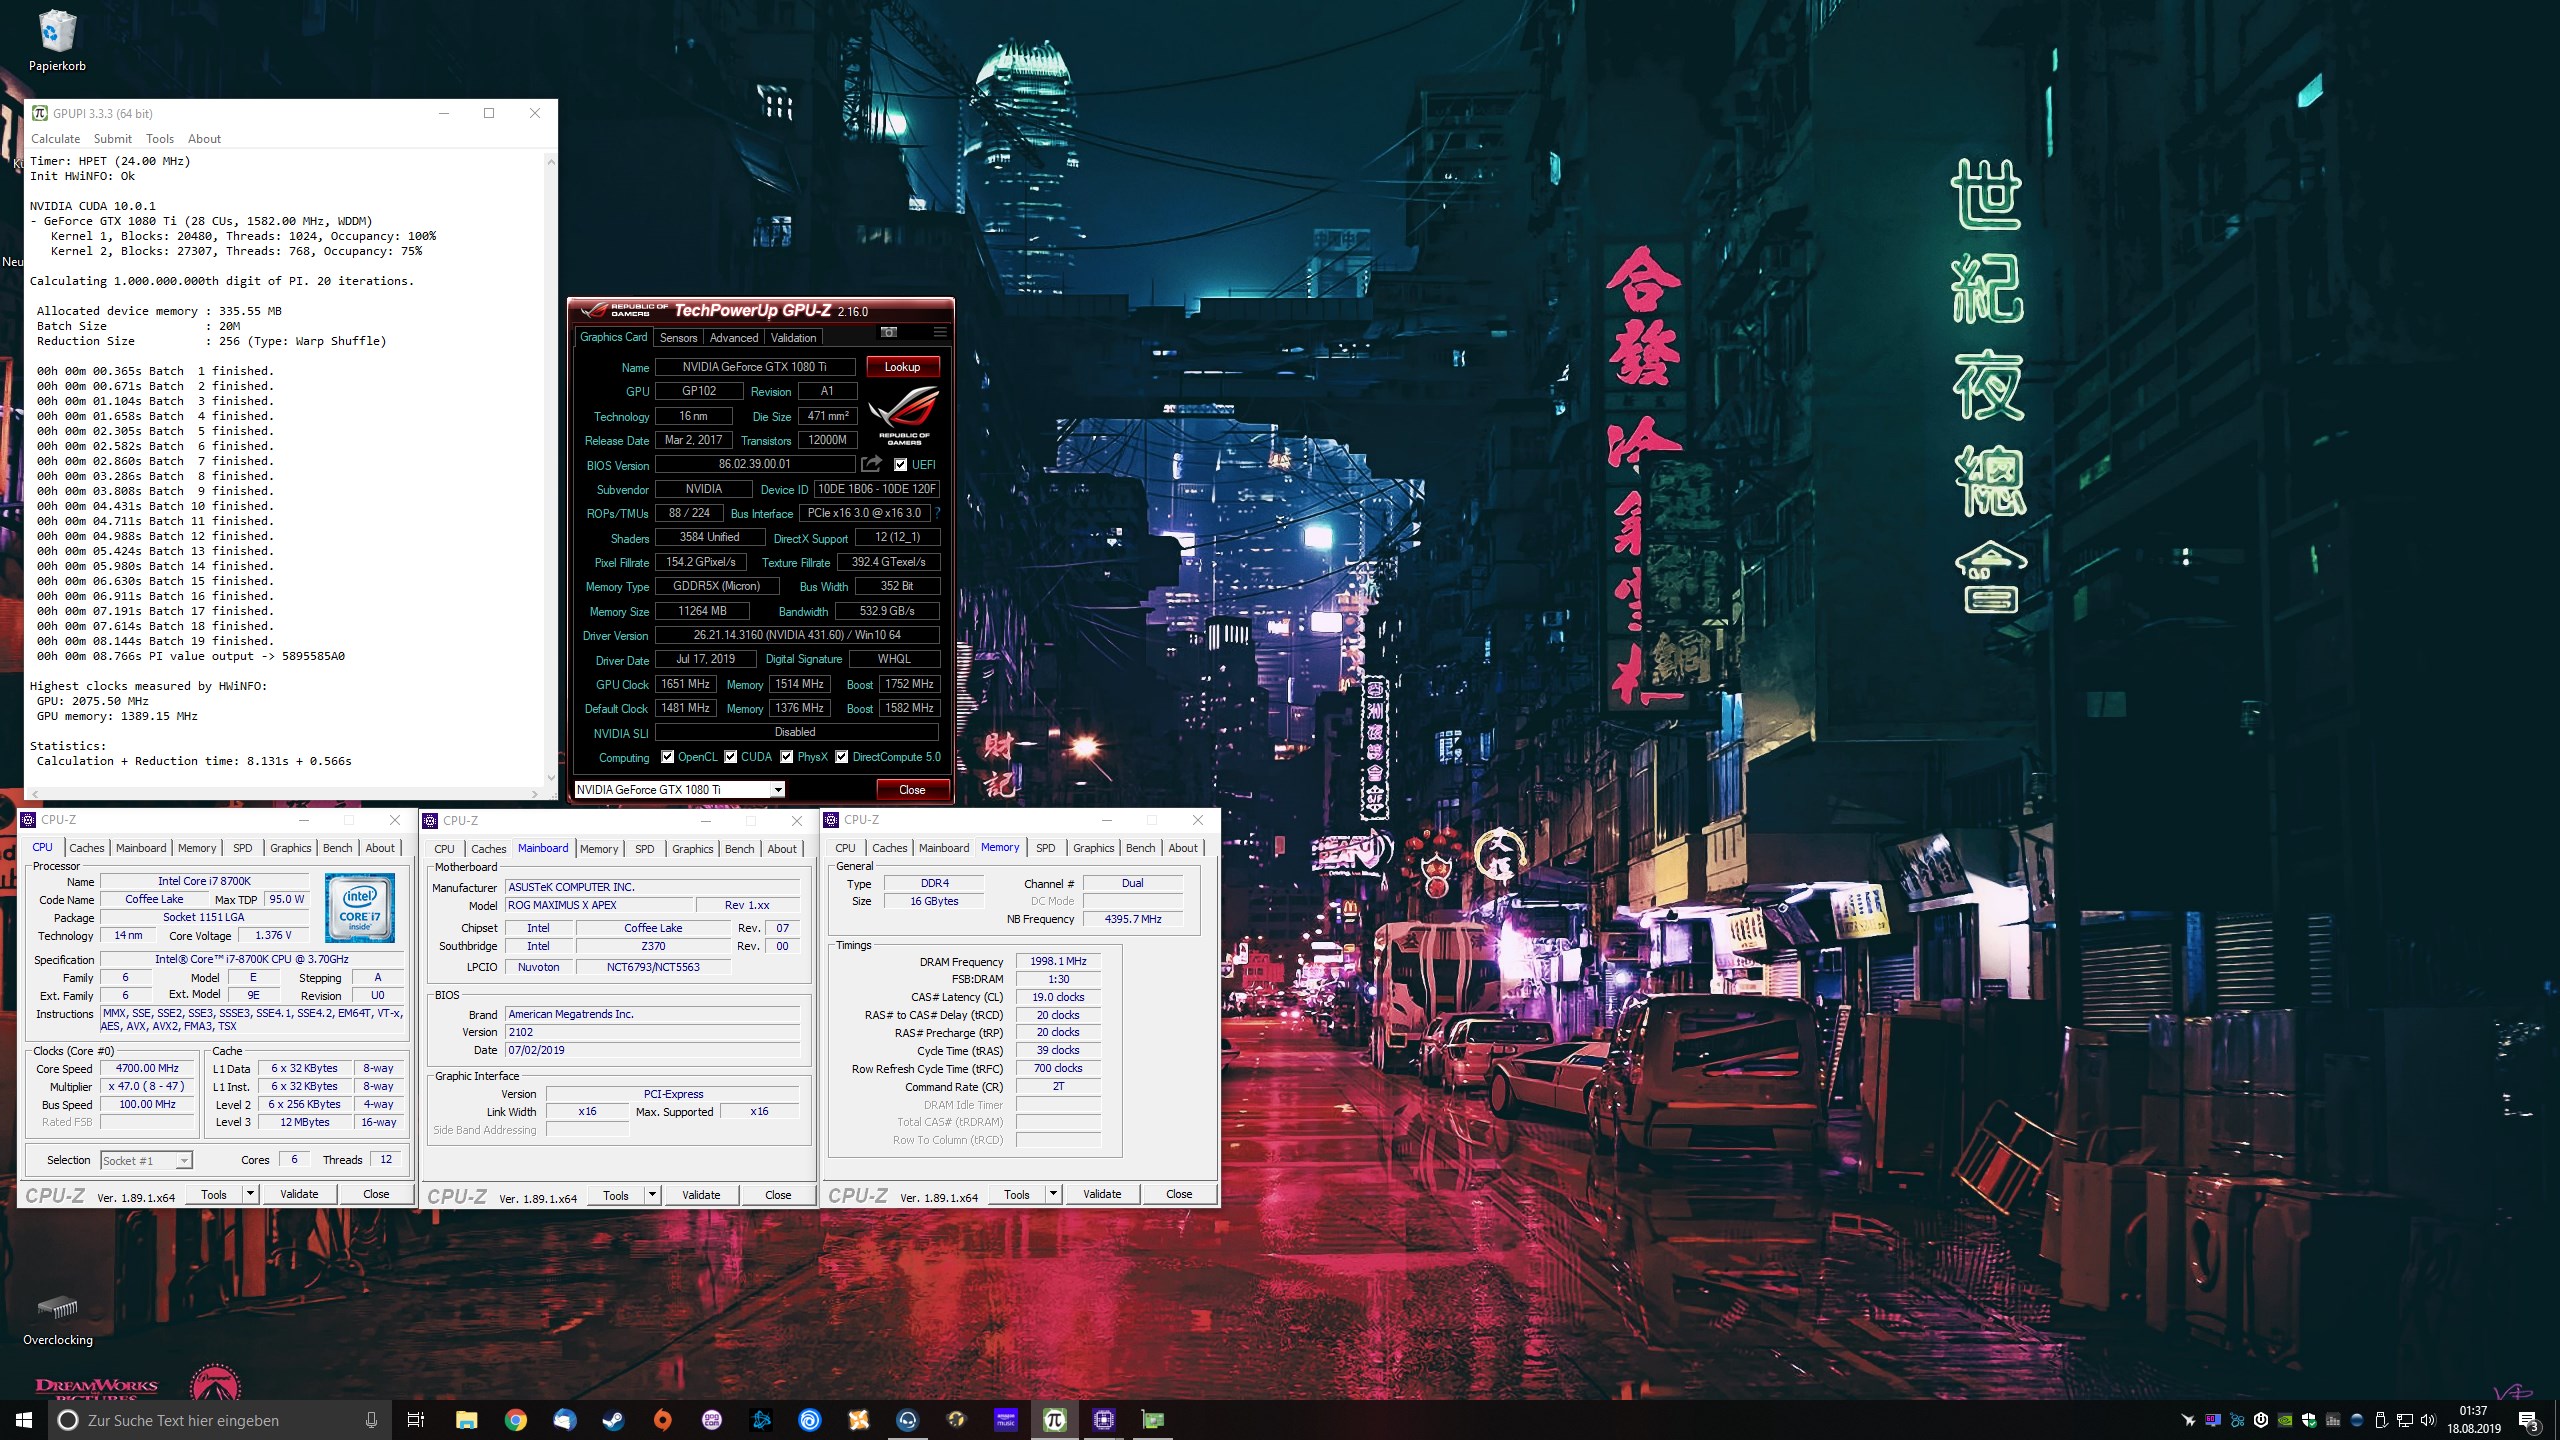Screen dimensions: 2560x1440
Task: Open Graphics tab in first CPU-Z window
Action: click(290, 848)
